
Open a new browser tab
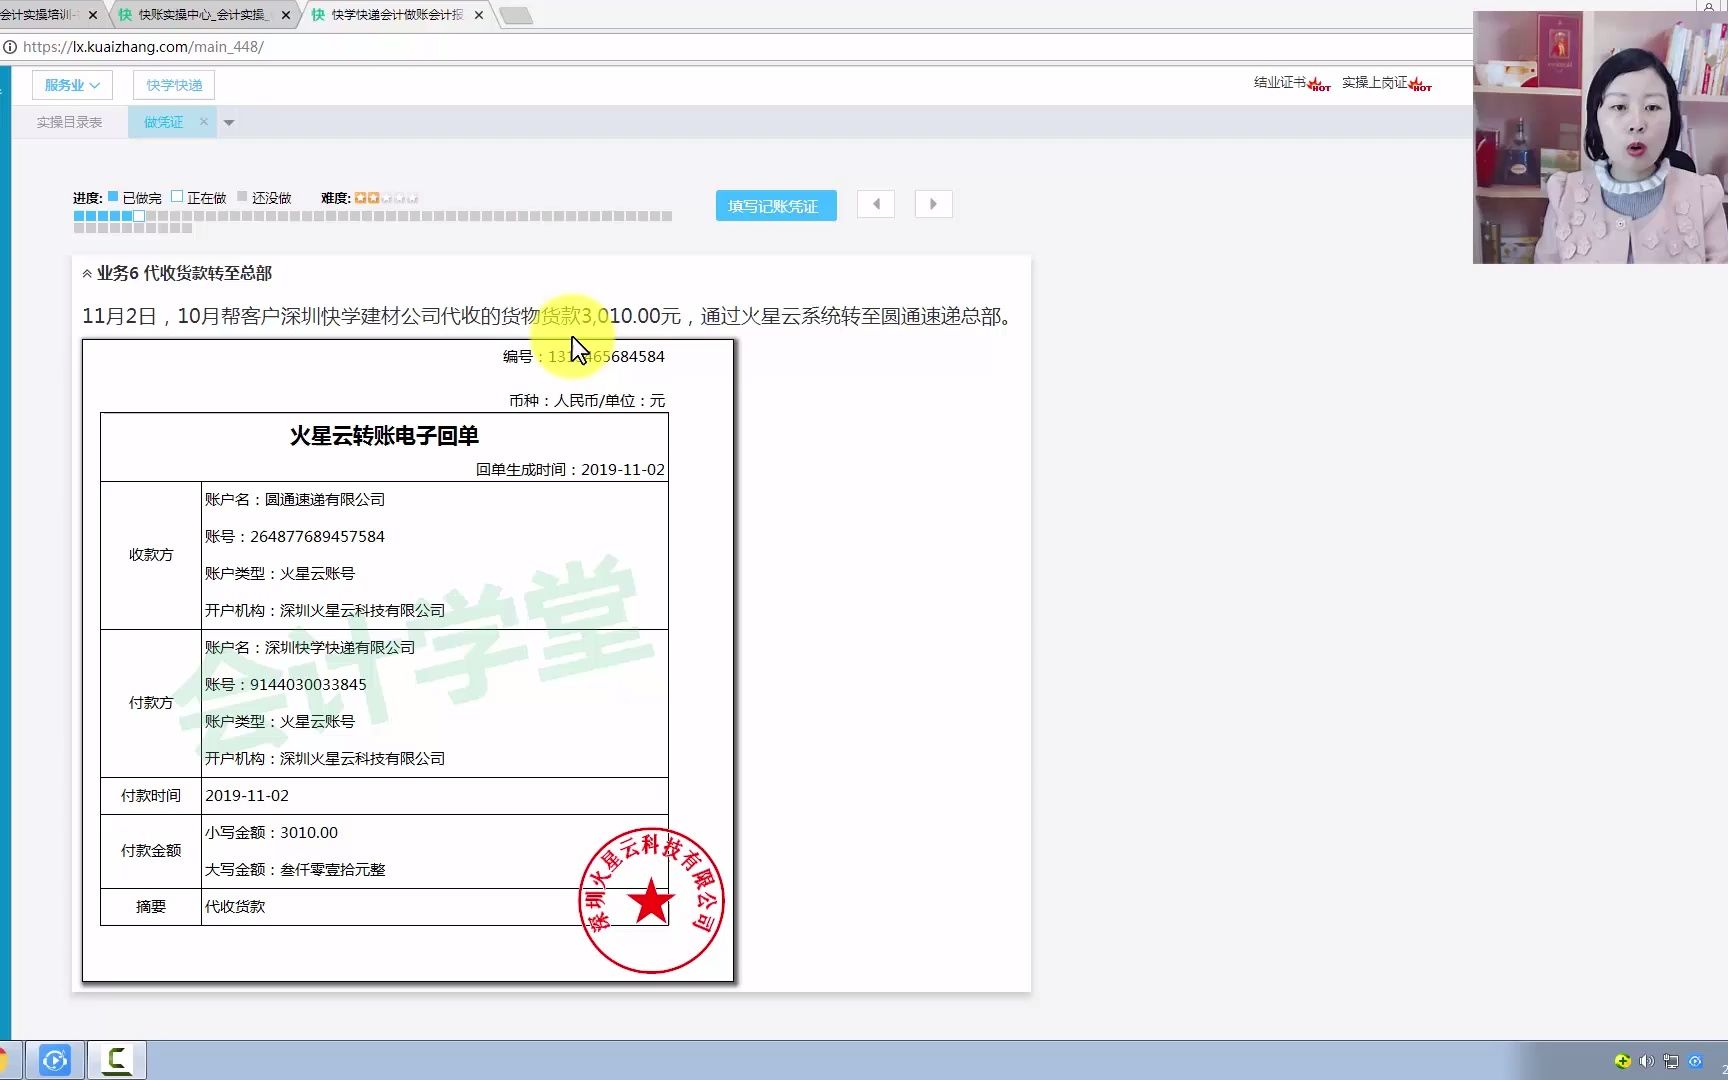click(516, 15)
